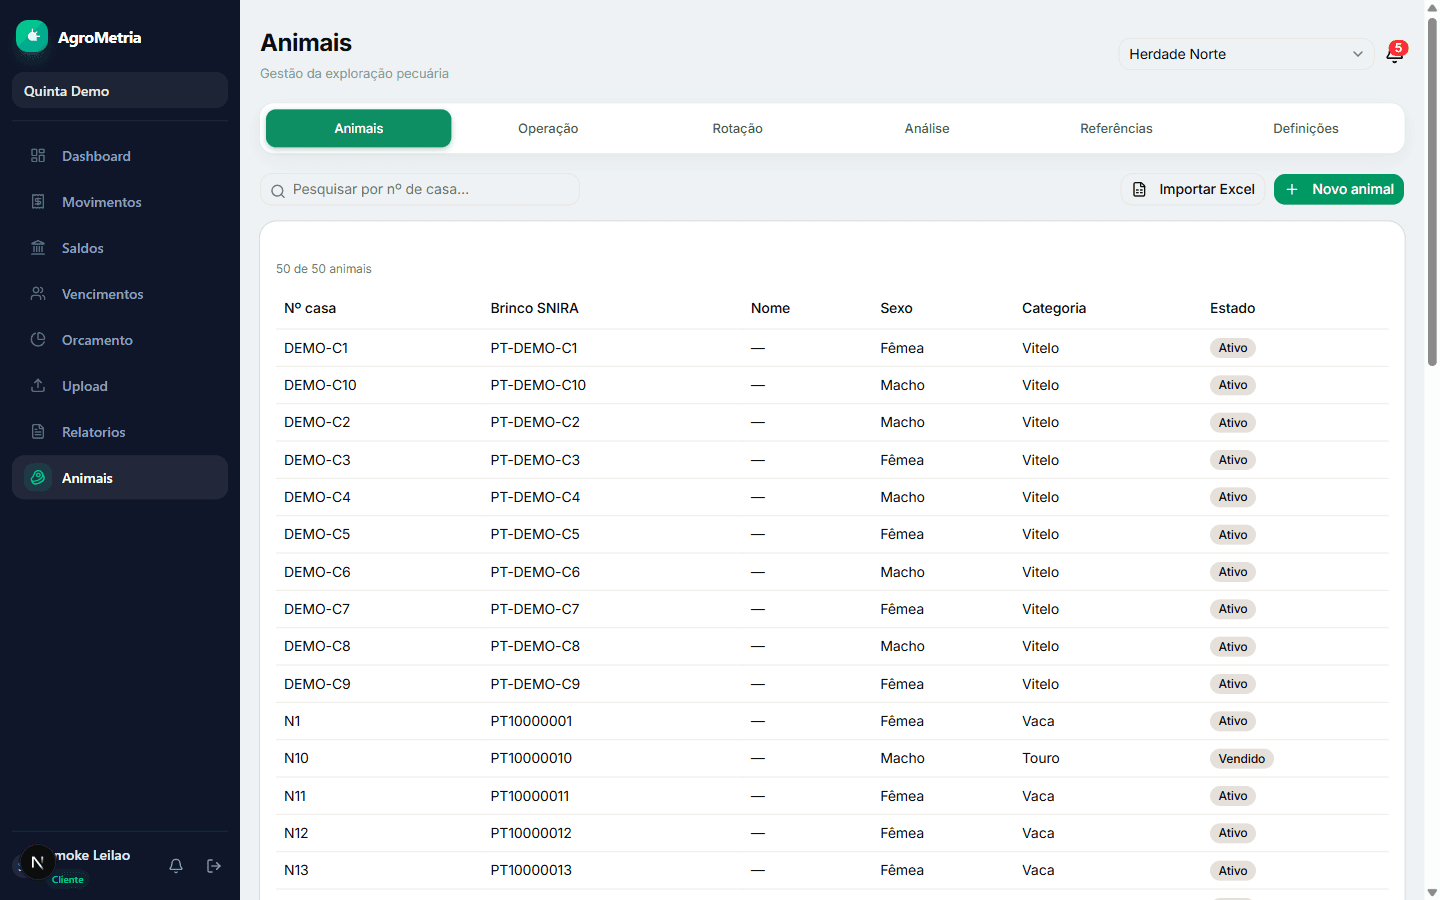Screen dimensions: 1440x900
Task: Click the page vertical scrollbar
Action: (x=1432, y=190)
